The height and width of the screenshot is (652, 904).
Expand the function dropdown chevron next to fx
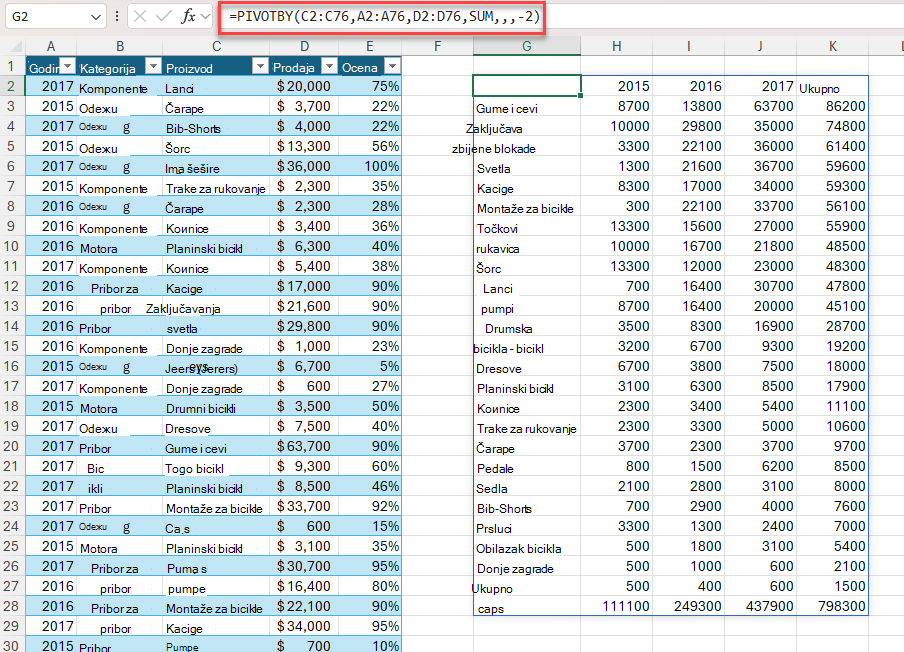[205, 17]
